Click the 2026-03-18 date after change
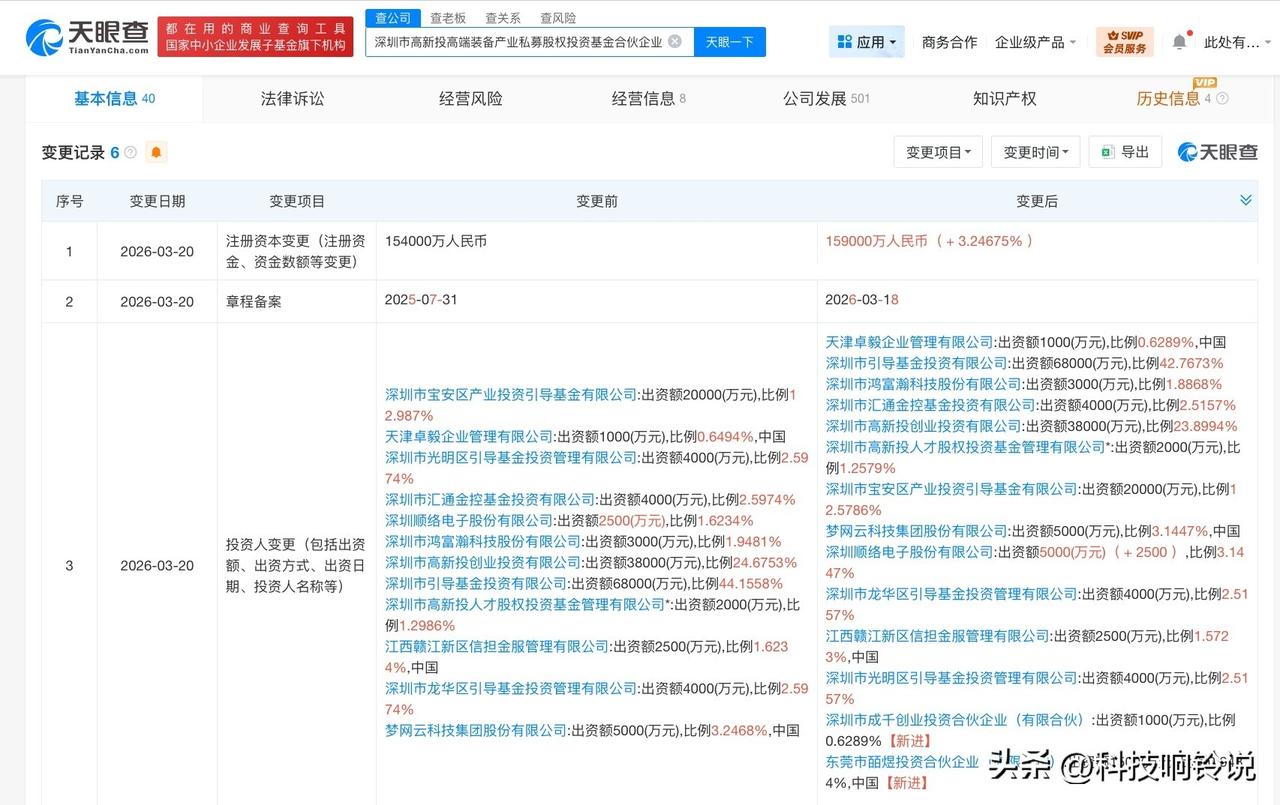 click(x=863, y=300)
